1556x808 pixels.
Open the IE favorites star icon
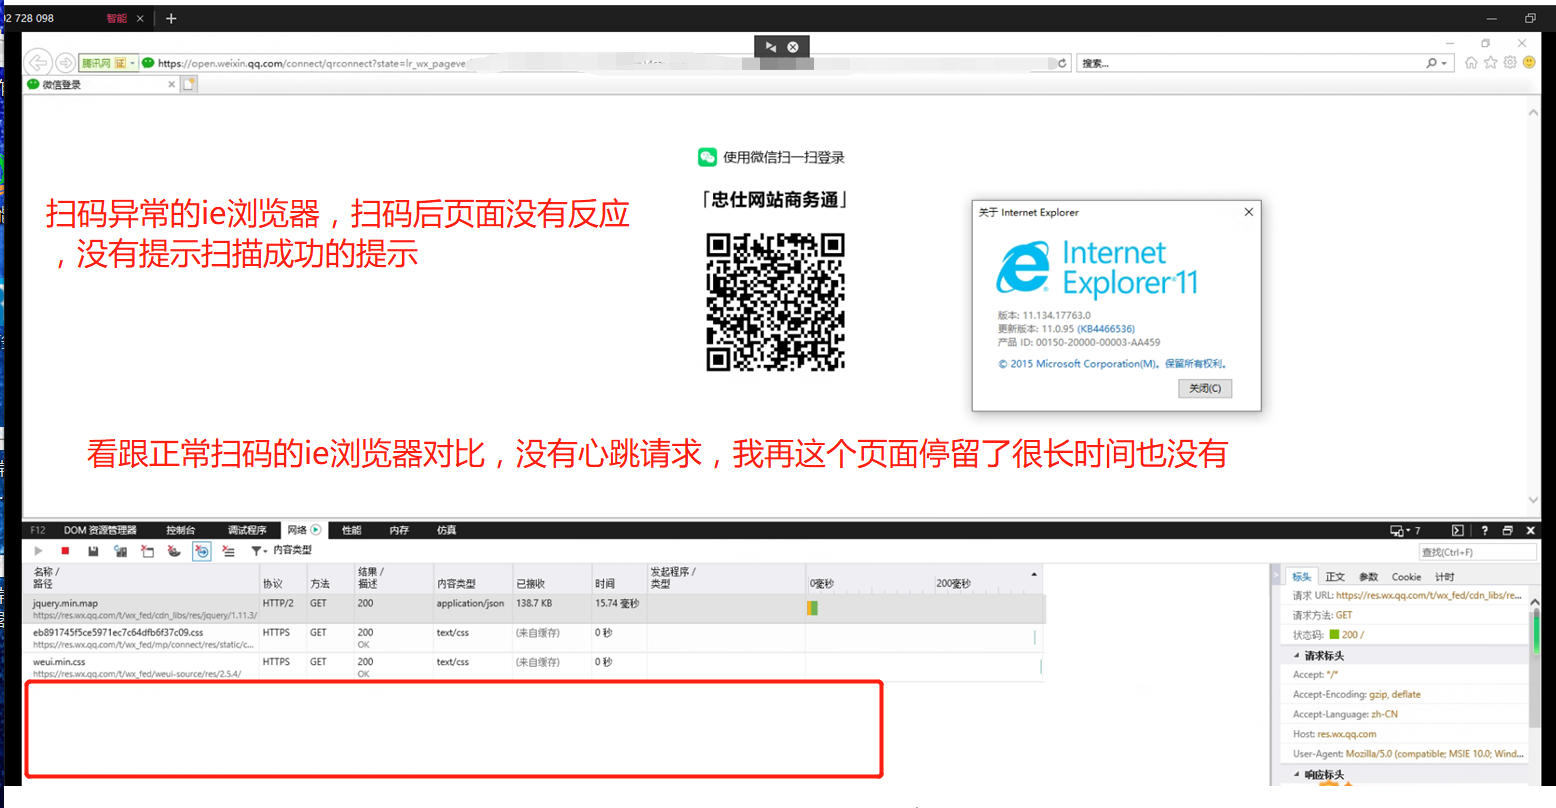pyautogui.click(x=1491, y=62)
